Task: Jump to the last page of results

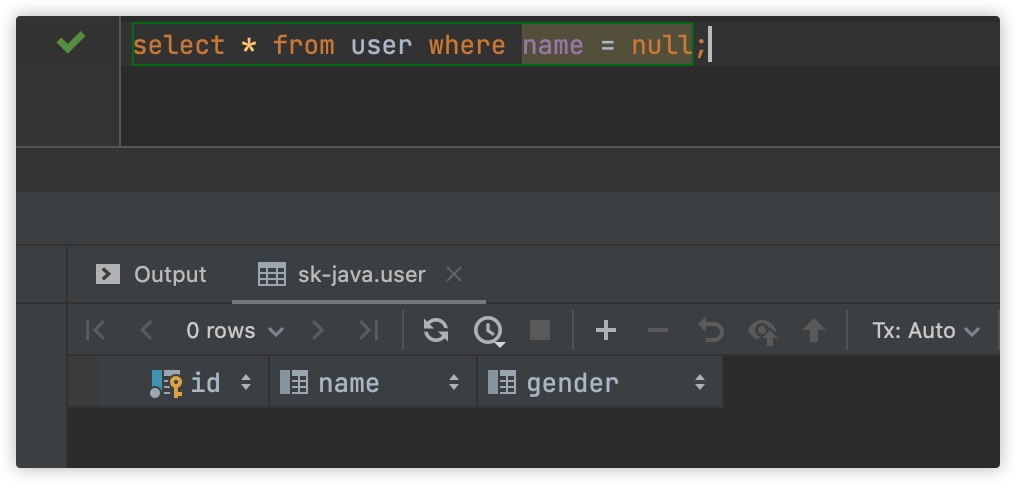Action: (369, 330)
